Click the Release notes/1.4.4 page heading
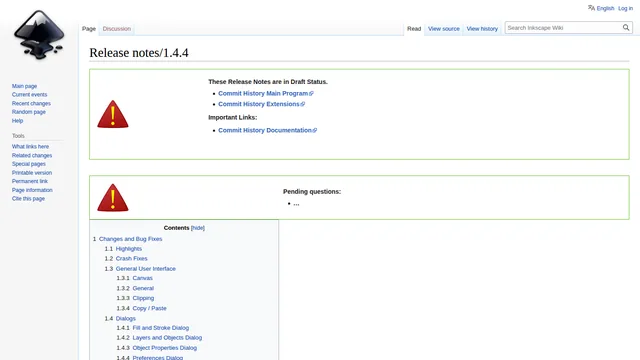The image size is (640, 360). (x=139, y=53)
